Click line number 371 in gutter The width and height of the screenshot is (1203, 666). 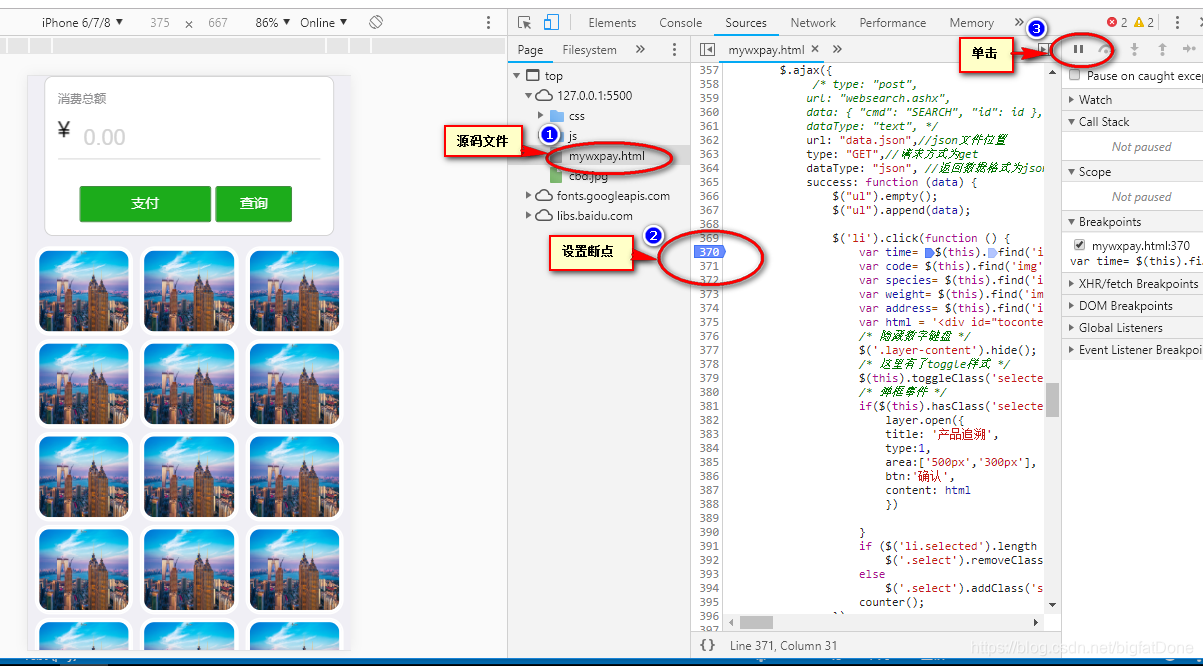tap(709, 266)
